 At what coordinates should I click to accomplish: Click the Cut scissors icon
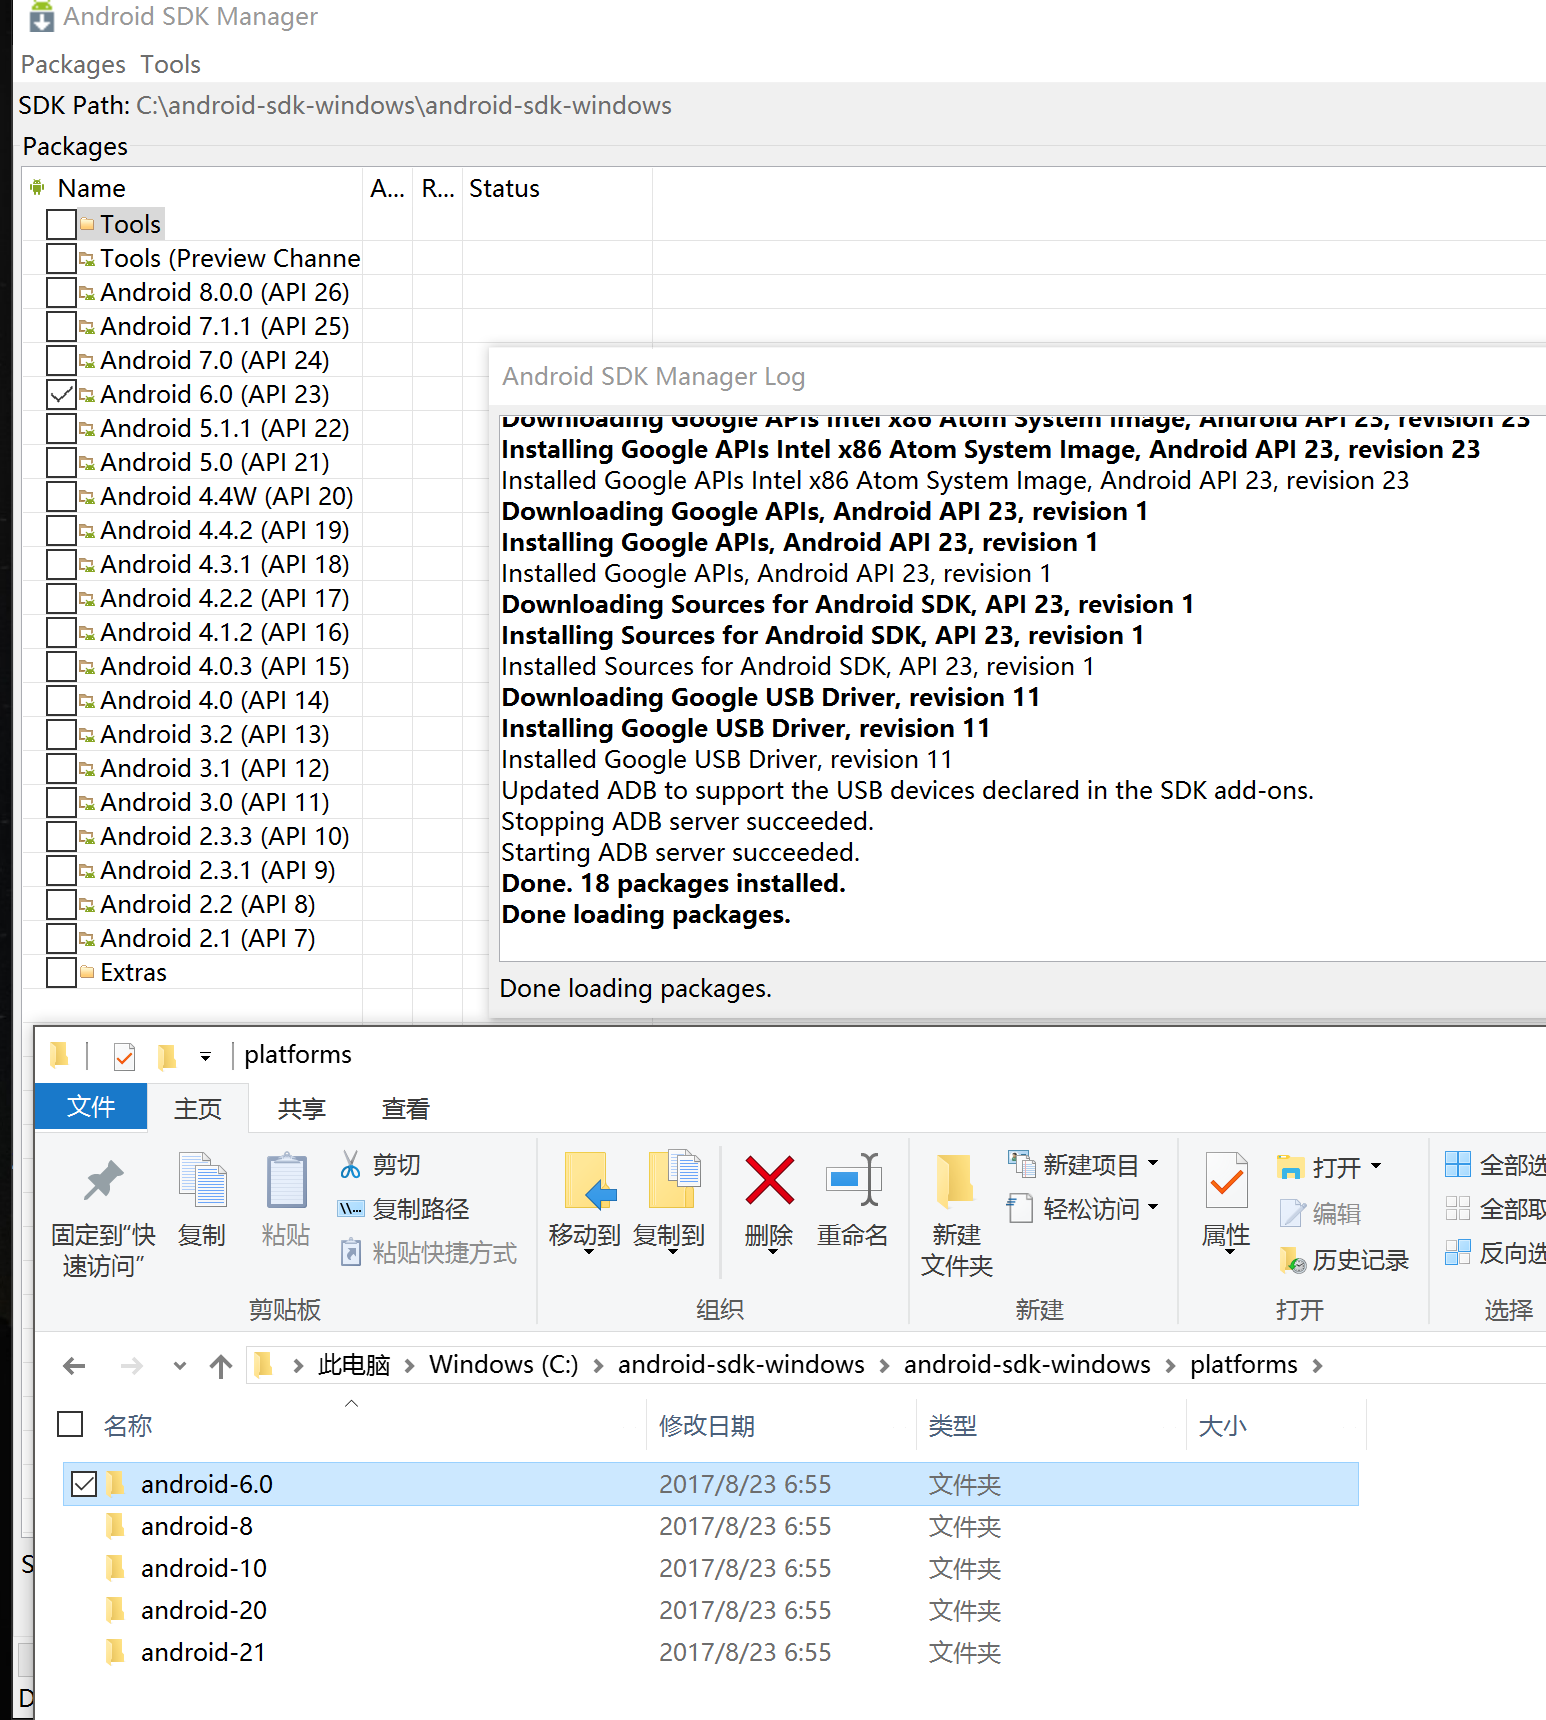click(x=350, y=1164)
